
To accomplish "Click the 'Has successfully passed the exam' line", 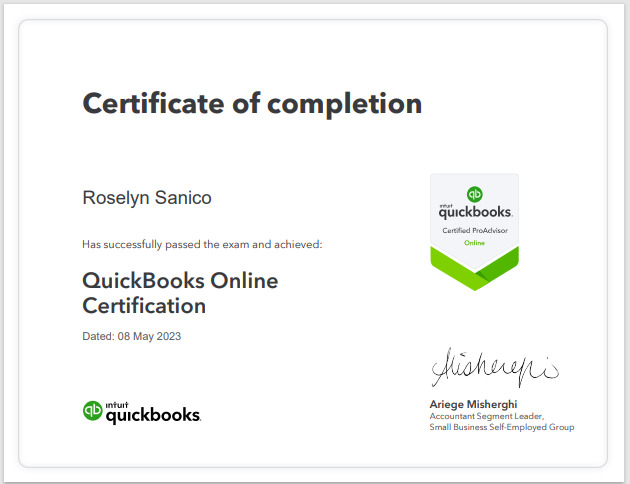I will tap(202, 244).
